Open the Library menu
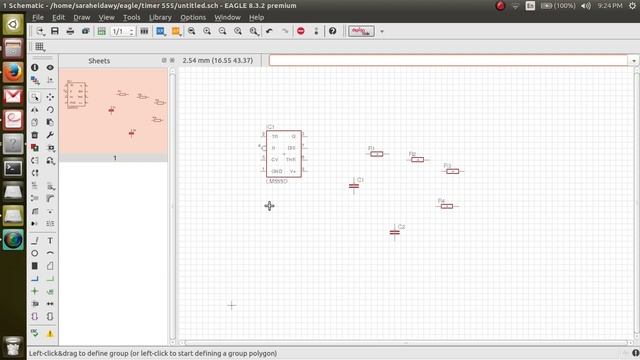This screenshot has width=640, height=360. (x=160, y=18)
